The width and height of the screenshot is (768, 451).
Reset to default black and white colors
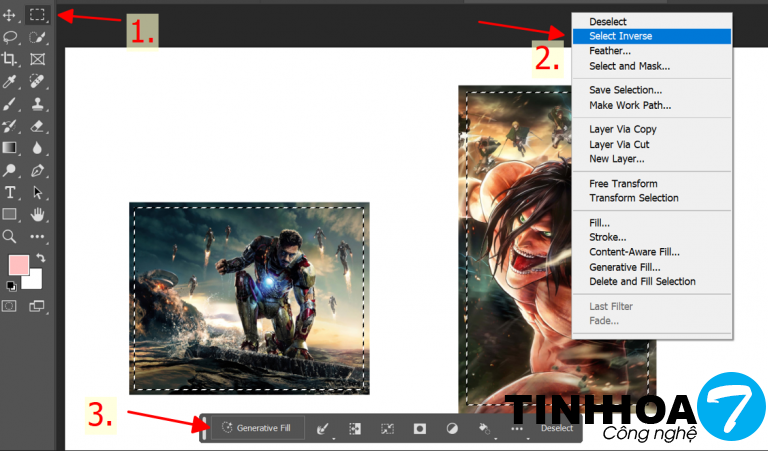pos(10,285)
